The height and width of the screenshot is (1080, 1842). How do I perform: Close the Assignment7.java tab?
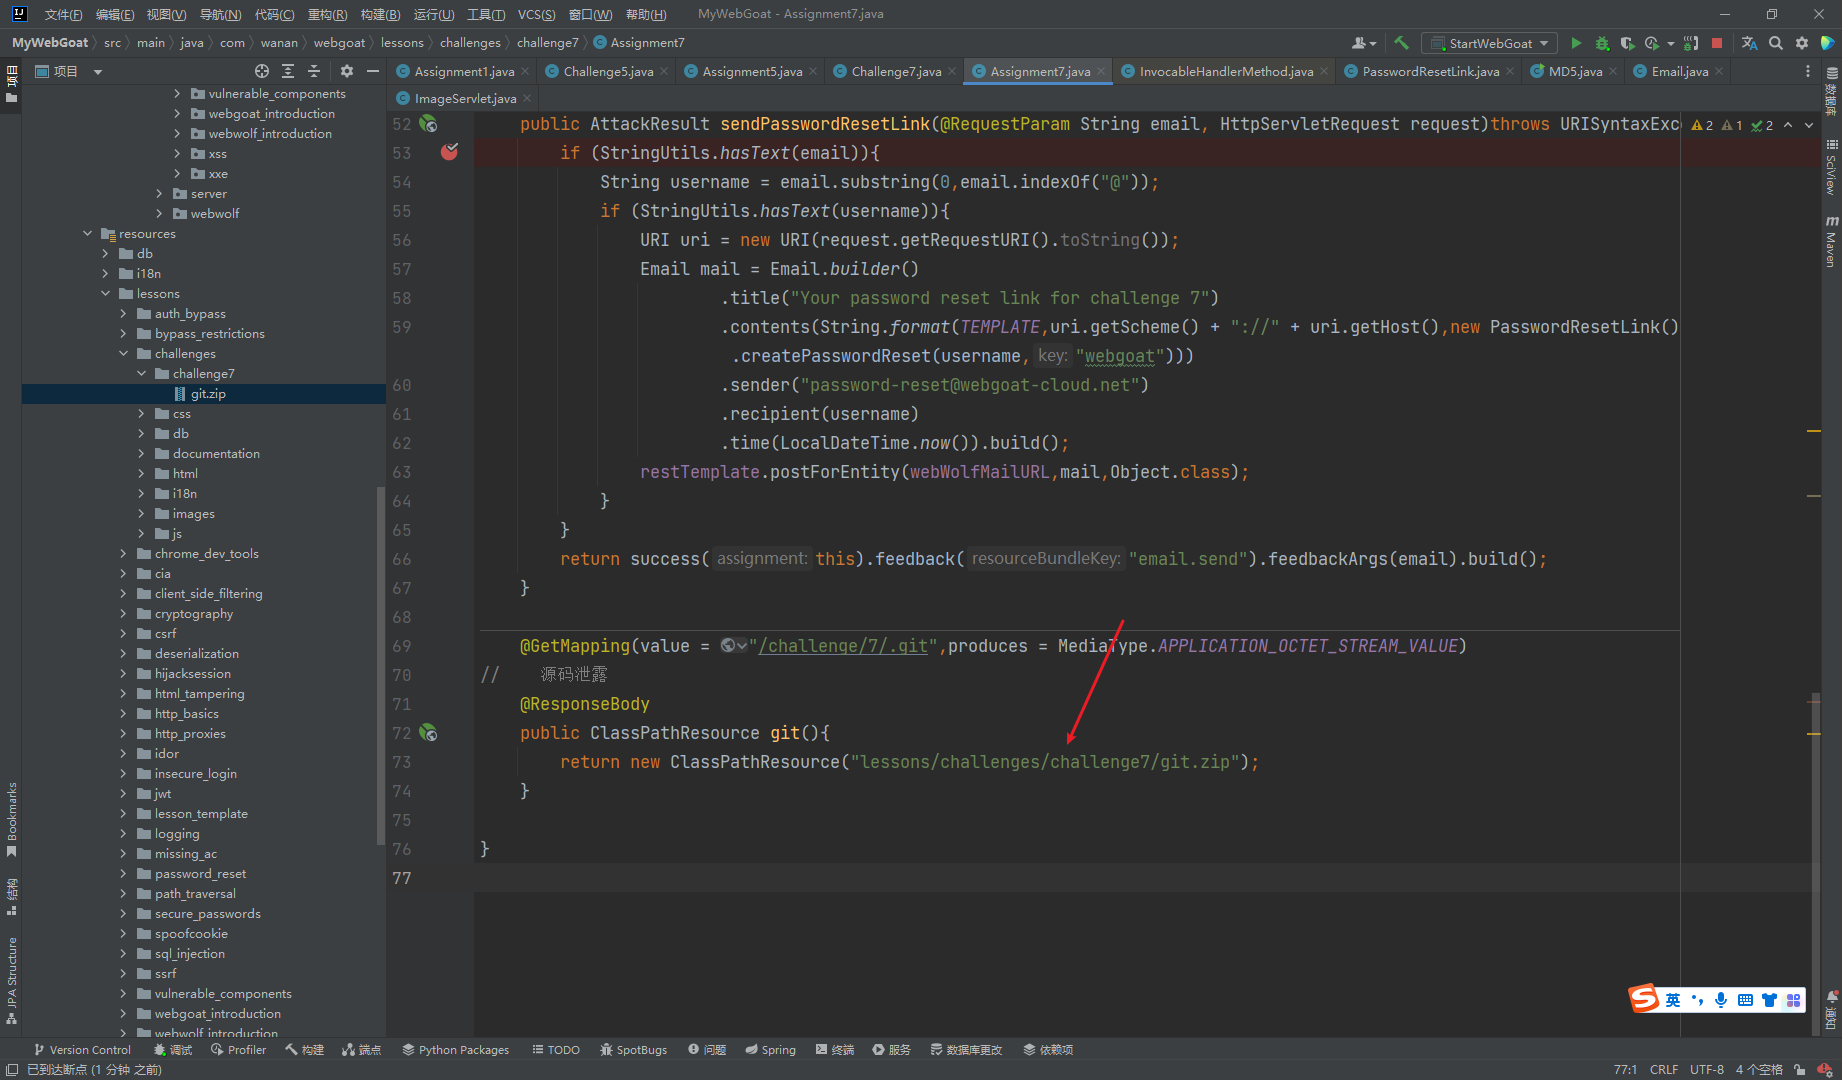click(1101, 71)
